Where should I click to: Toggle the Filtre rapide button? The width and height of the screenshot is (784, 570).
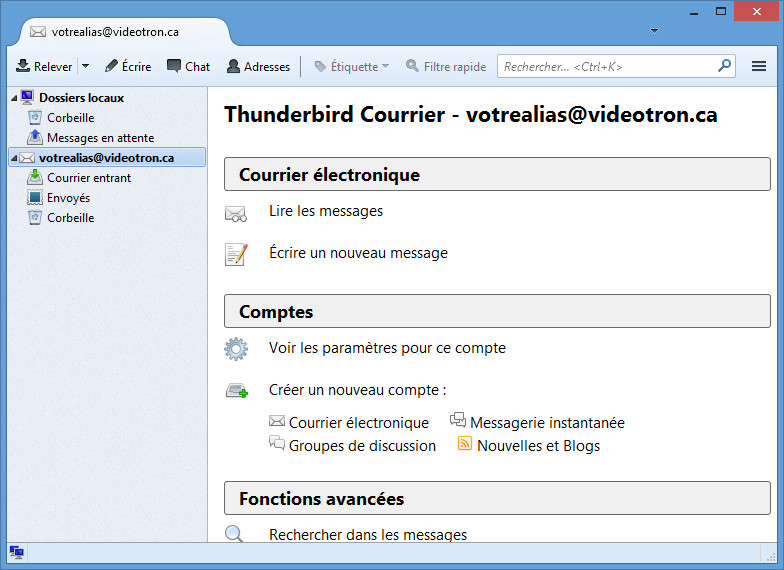click(x=446, y=66)
